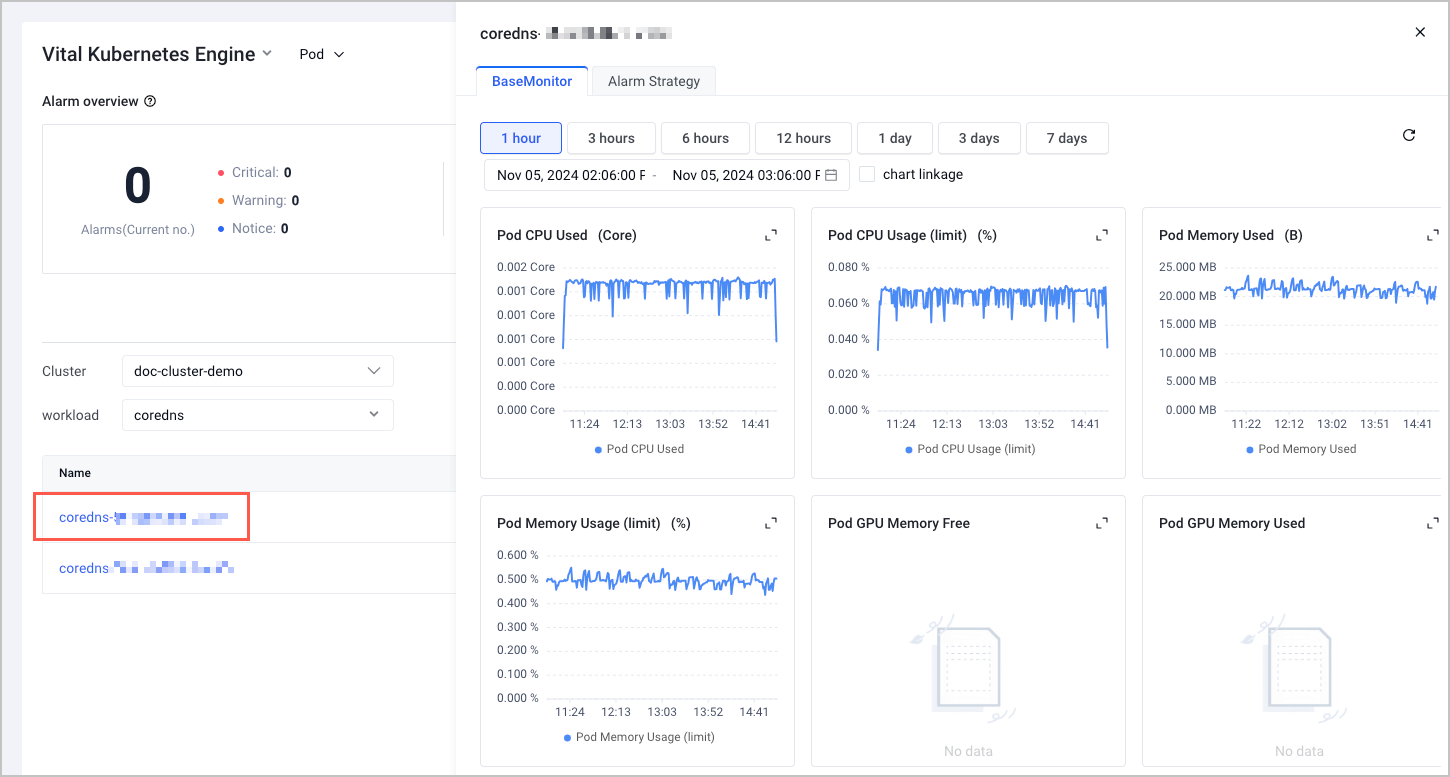This screenshot has height=777, width=1450.
Task: Open the calendar icon in date range
Action: [x=831, y=175]
